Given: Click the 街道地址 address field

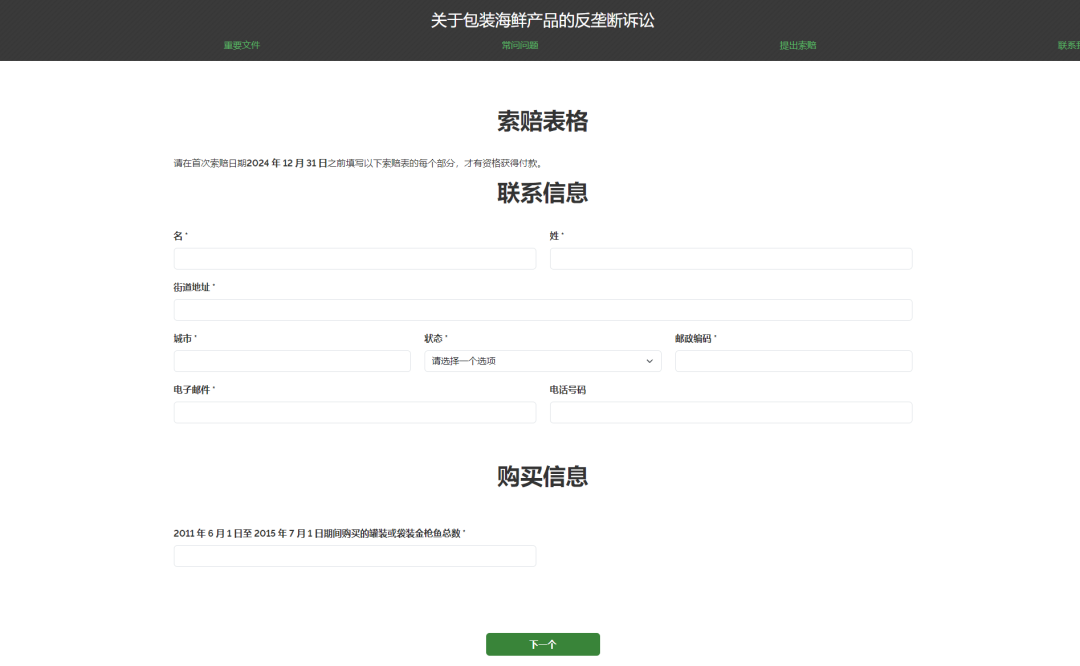Looking at the screenshot, I should (543, 309).
